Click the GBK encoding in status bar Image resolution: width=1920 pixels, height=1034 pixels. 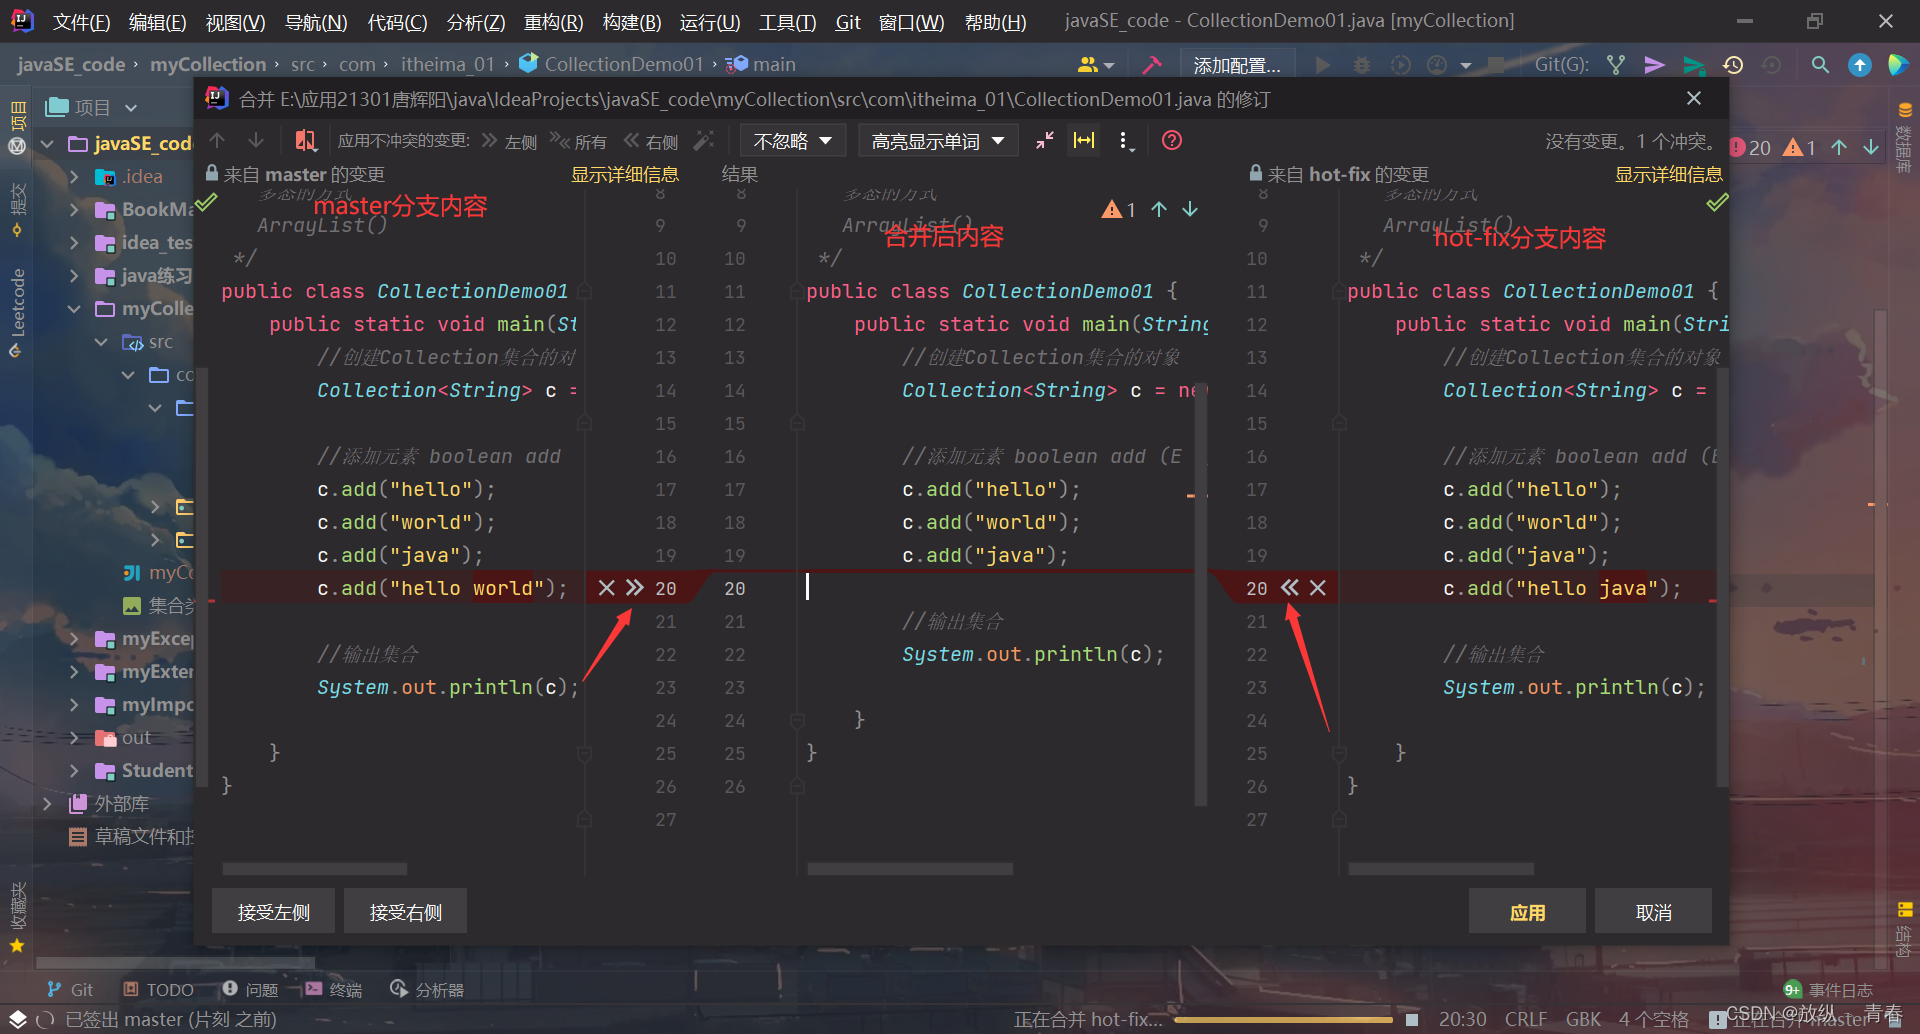click(1583, 1019)
